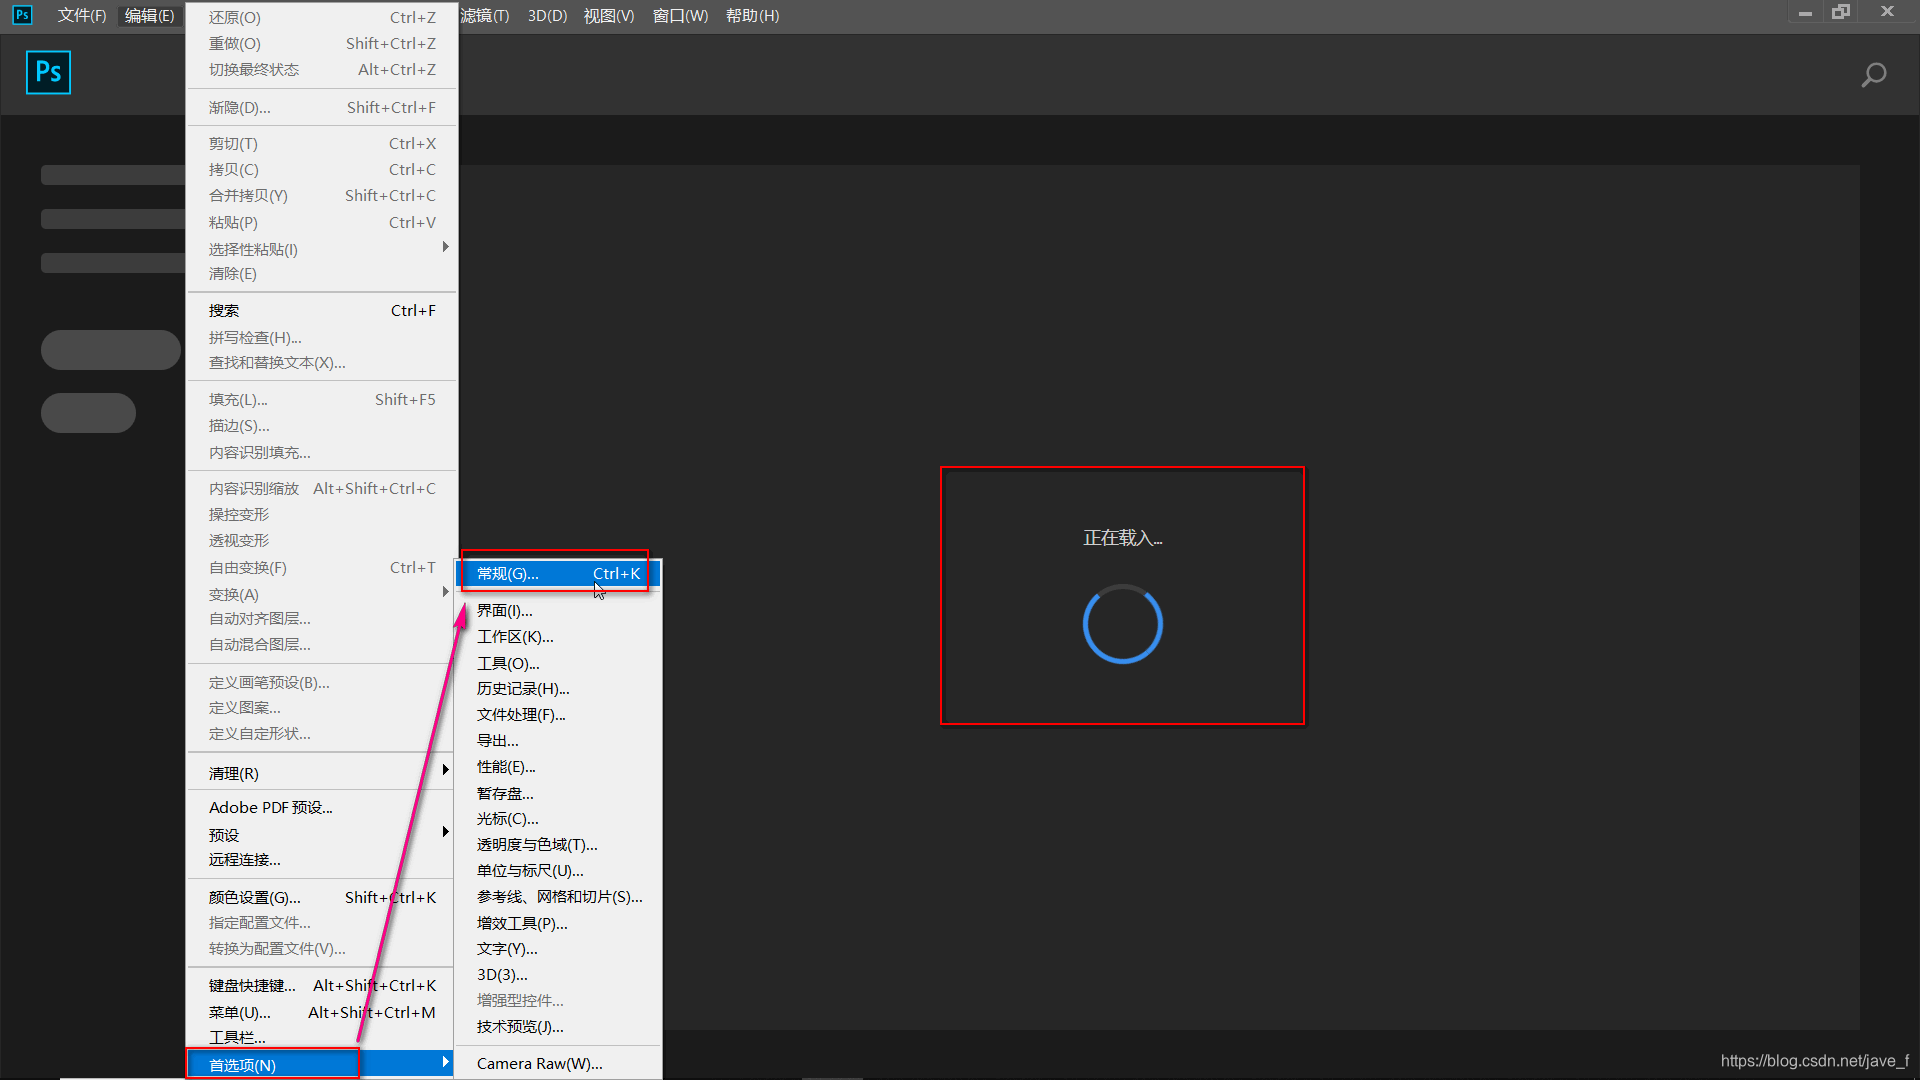Click the search magnifier icon
Screen dimensions: 1920x1080
(x=1873, y=75)
